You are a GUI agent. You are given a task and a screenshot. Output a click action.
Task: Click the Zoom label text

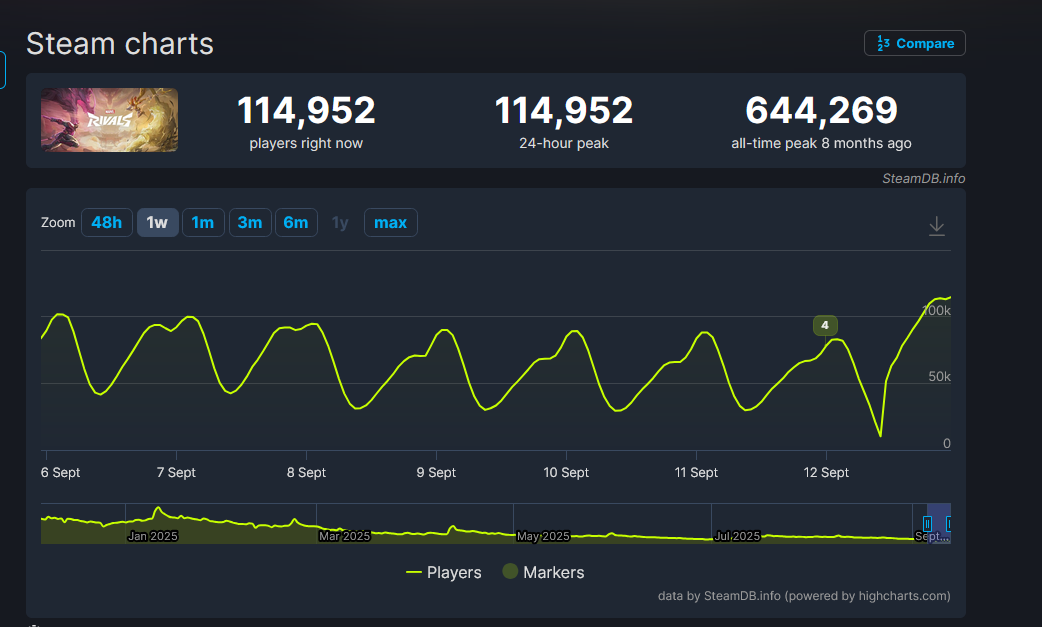click(x=58, y=223)
